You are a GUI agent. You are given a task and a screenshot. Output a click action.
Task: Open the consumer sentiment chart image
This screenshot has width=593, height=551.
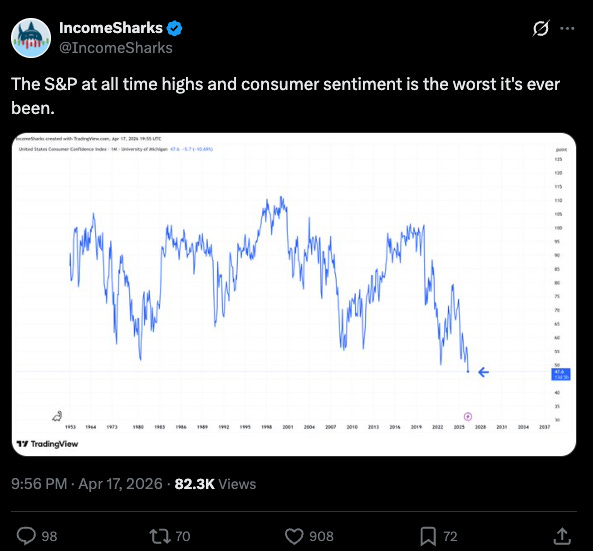tap(294, 294)
